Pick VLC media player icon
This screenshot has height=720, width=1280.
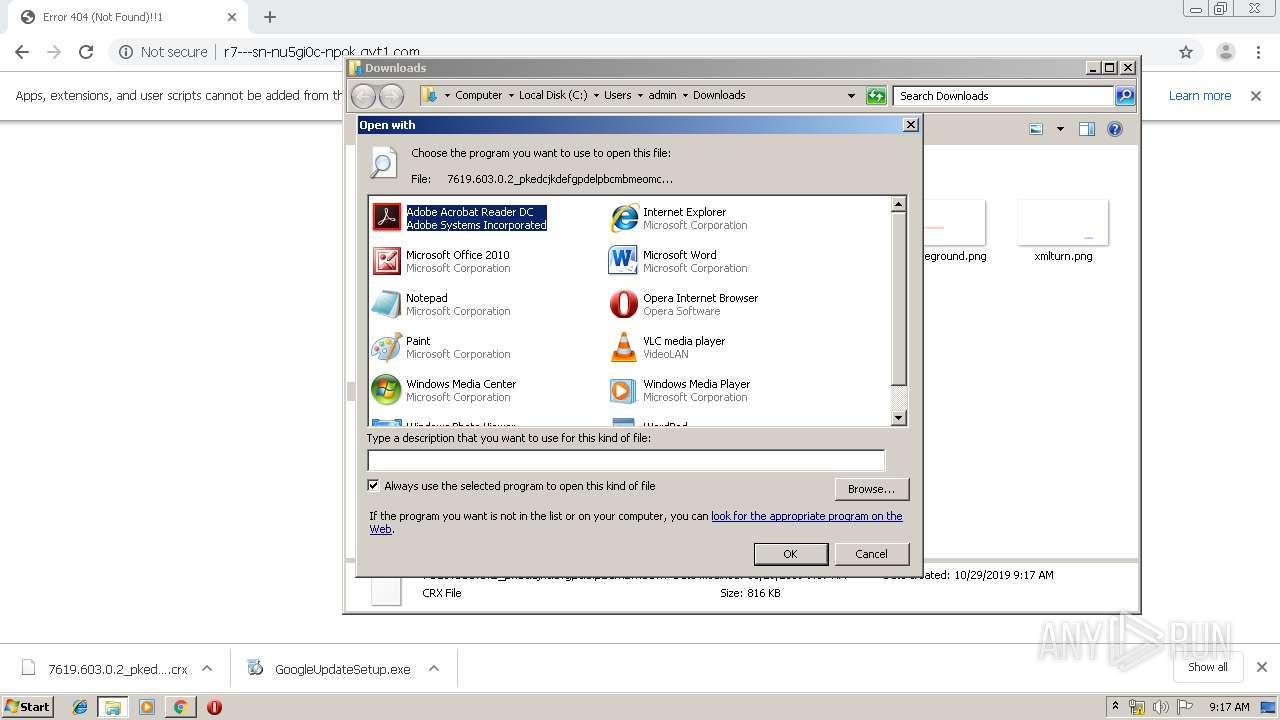point(624,347)
